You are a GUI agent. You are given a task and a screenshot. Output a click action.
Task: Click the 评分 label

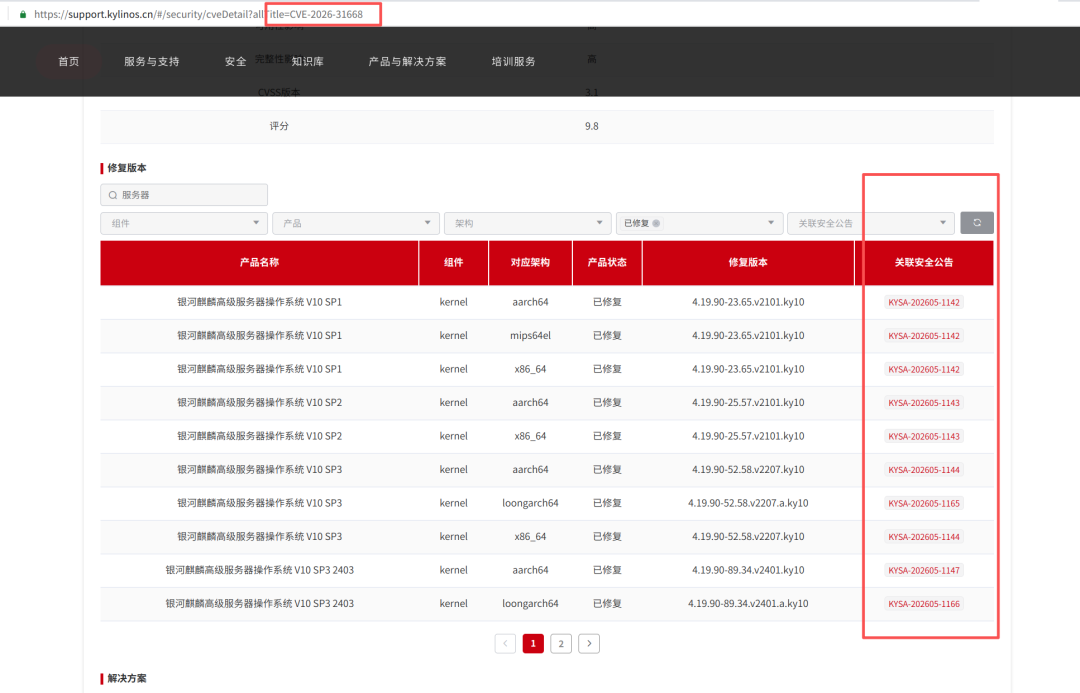tap(279, 126)
